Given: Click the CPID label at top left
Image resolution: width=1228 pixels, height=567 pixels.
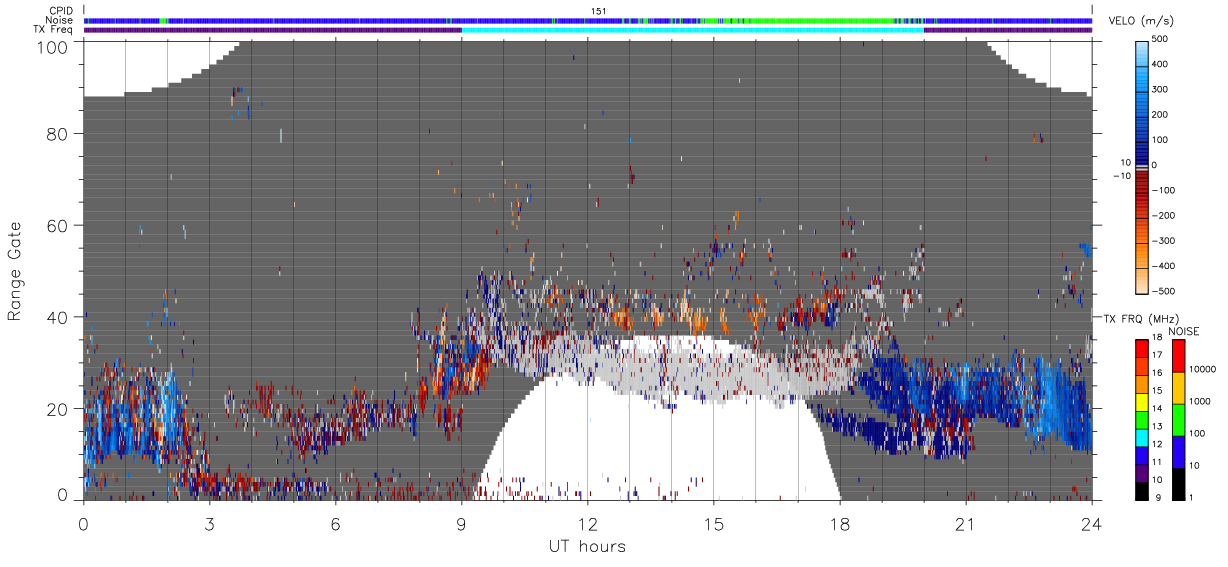Looking at the screenshot, I should [x=60, y=11].
